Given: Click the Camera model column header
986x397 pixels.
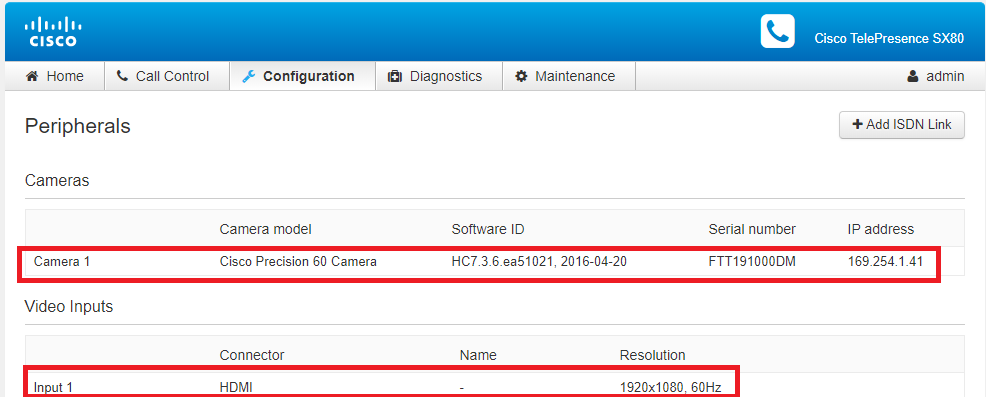Looking at the screenshot, I should click(x=265, y=229).
